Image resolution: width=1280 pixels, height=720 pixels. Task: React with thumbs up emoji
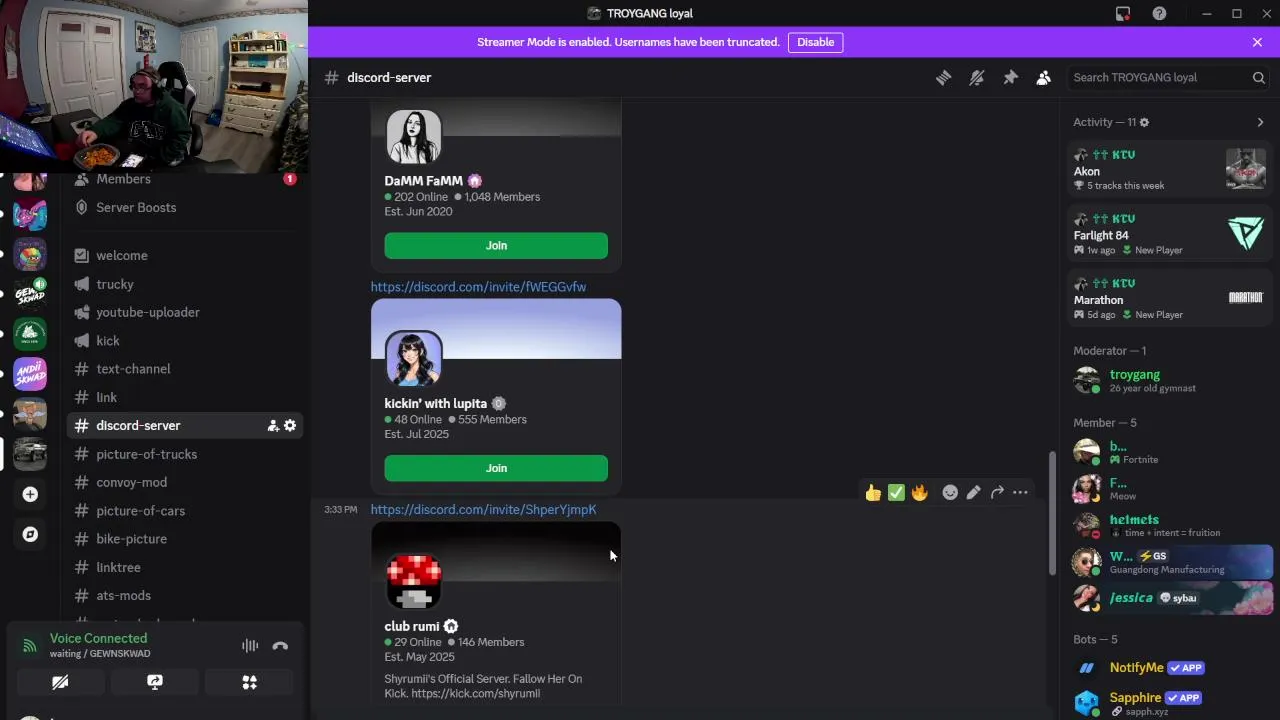(873, 493)
